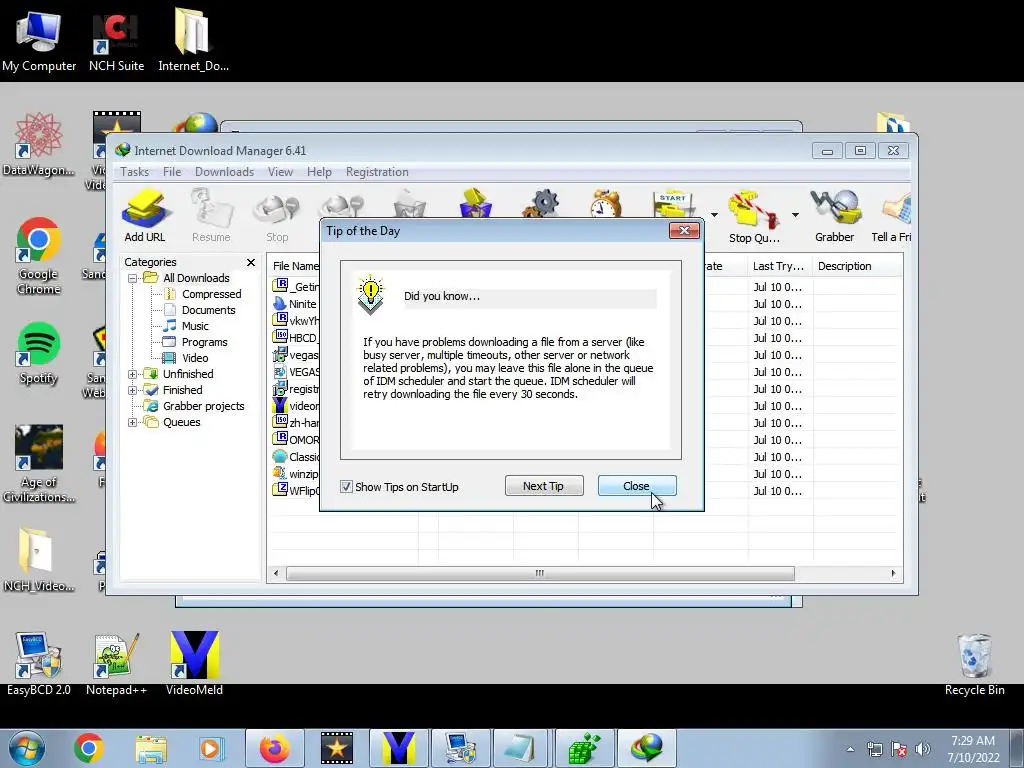Click the Stop toolbar icon
Viewport: 1024px width, 768px height.
tap(277, 216)
